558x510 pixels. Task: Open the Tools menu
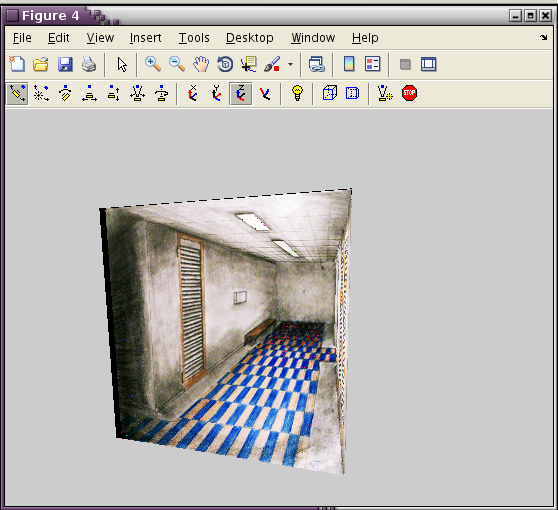coord(194,38)
